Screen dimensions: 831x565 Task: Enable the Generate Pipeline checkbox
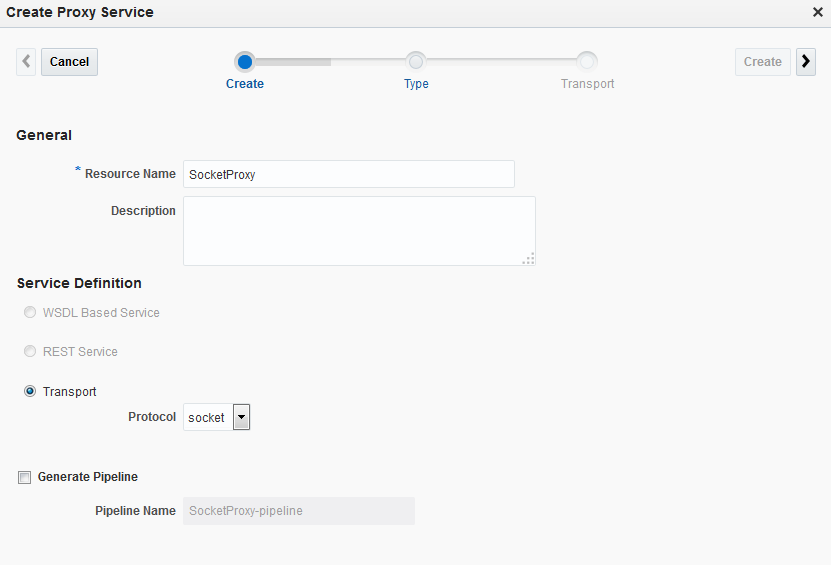[25, 478]
